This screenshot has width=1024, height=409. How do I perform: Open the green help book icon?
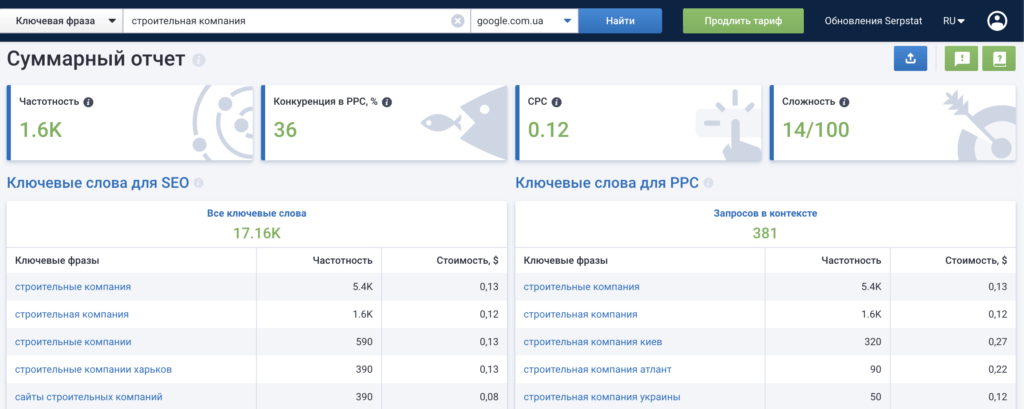click(999, 59)
